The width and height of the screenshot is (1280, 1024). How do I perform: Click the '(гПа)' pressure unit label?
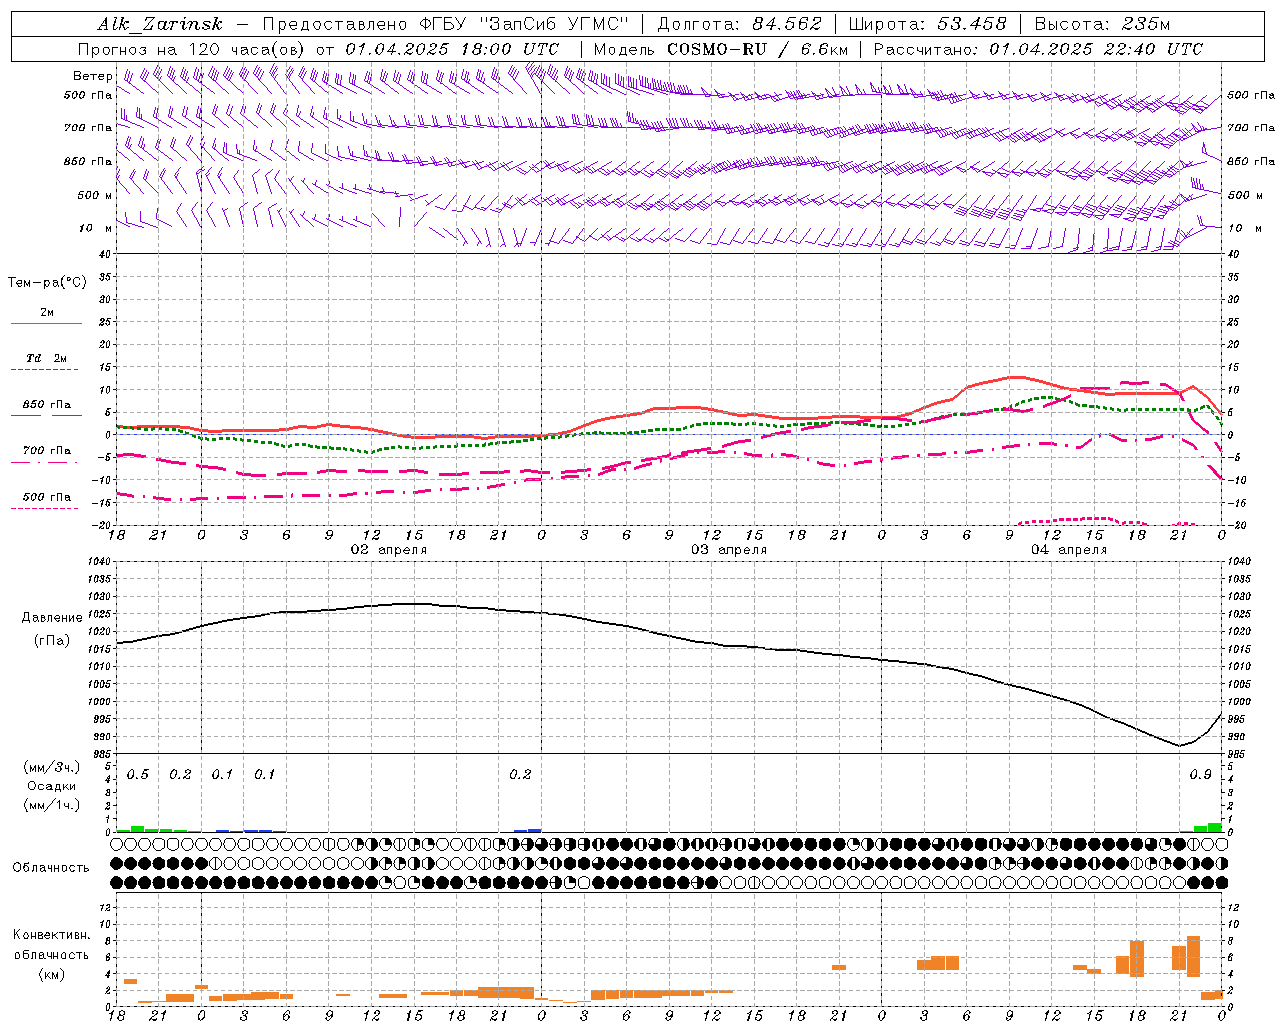click(x=52, y=641)
